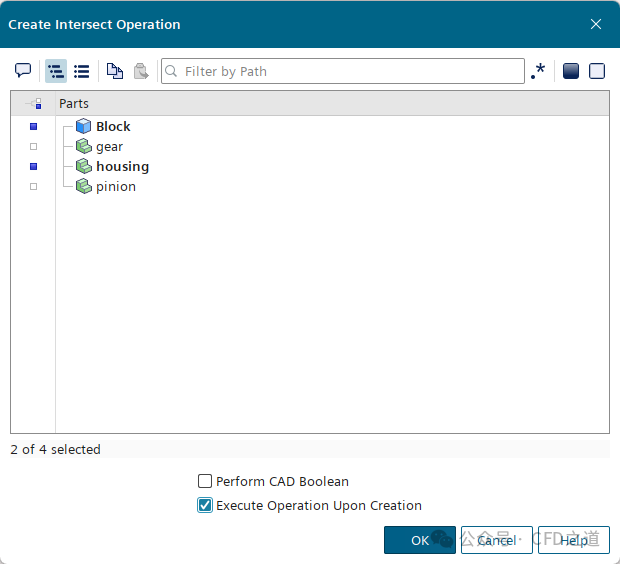Click the Parts column header
The height and width of the screenshot is (564, 620).
[74, 103]
